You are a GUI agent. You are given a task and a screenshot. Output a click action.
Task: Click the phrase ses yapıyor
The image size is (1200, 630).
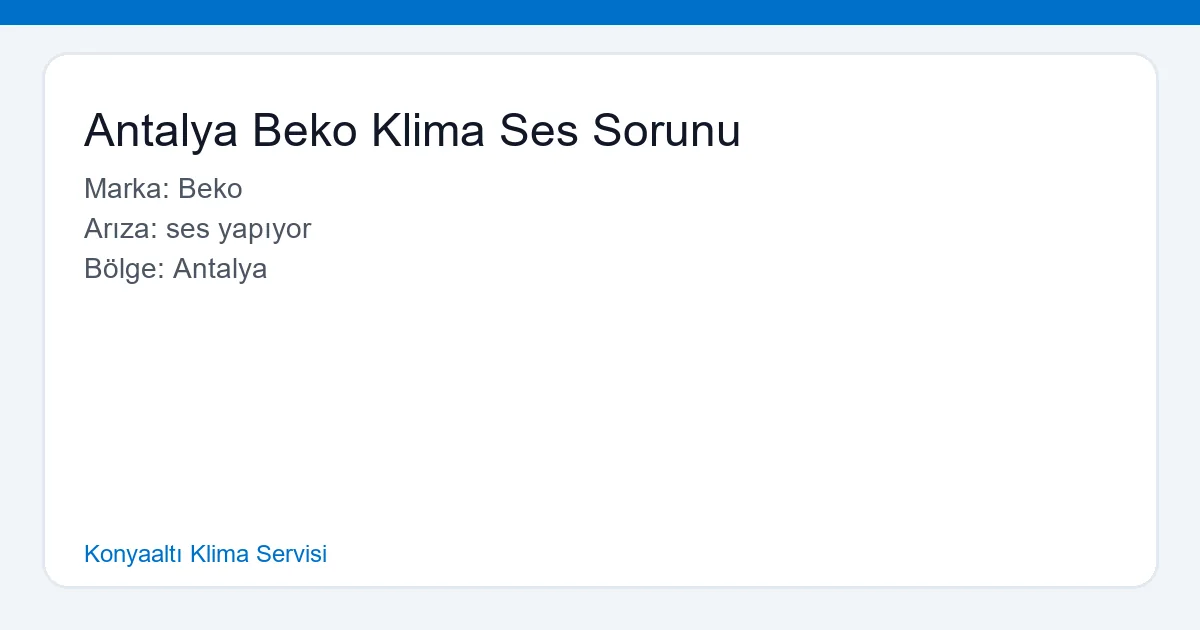point(239,229)
